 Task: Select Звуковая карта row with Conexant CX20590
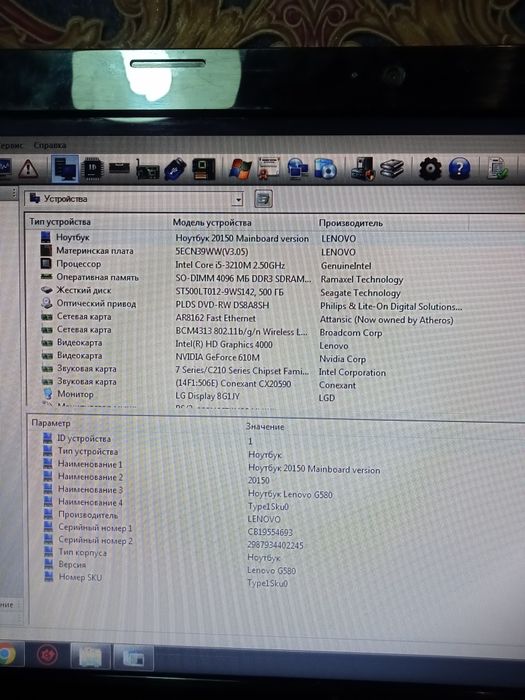254,382
